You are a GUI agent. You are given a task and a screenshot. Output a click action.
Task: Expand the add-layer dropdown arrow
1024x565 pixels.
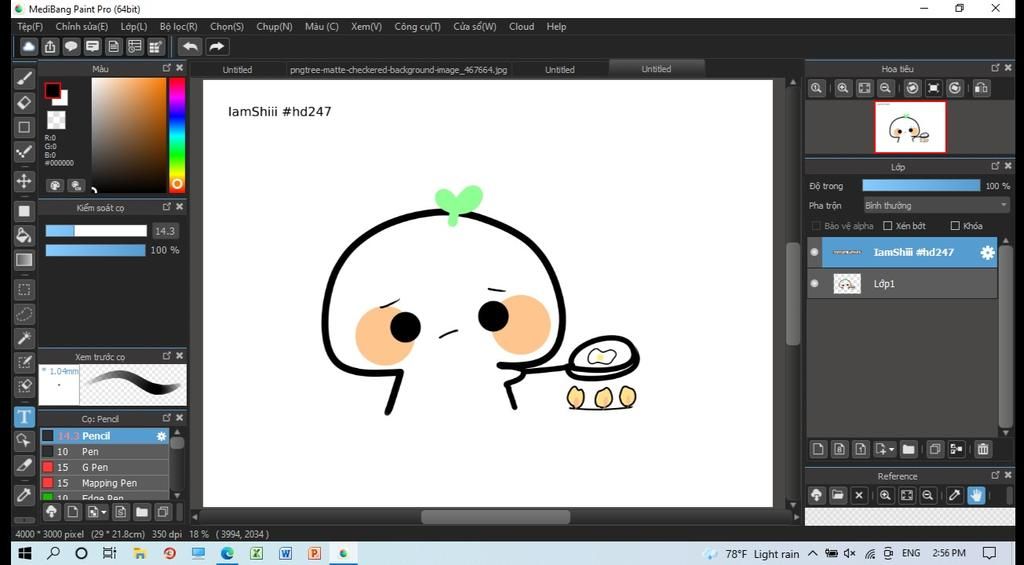(x=891, y=449)
